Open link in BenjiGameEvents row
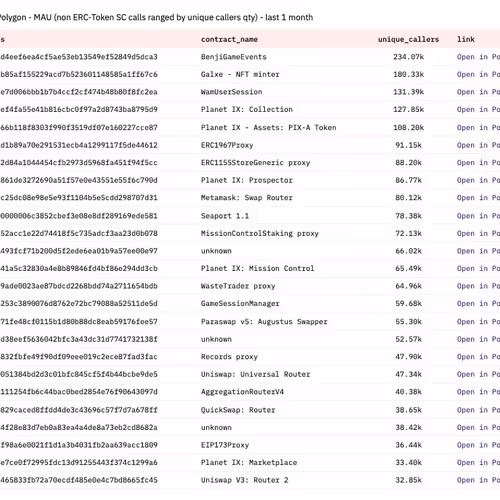Screen dimensions: 500x500 [x=478, y=57]
